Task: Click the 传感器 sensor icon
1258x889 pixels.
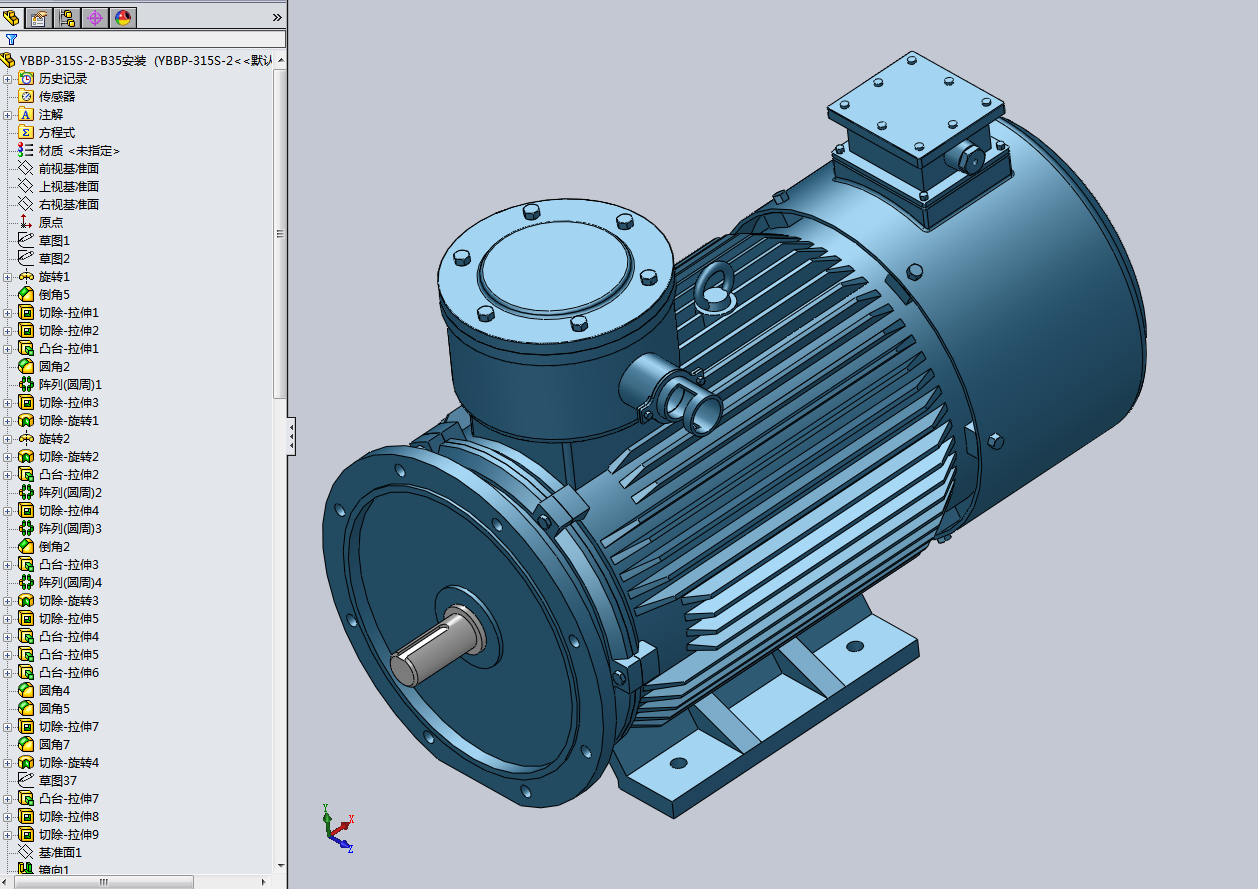Action: 26,97
